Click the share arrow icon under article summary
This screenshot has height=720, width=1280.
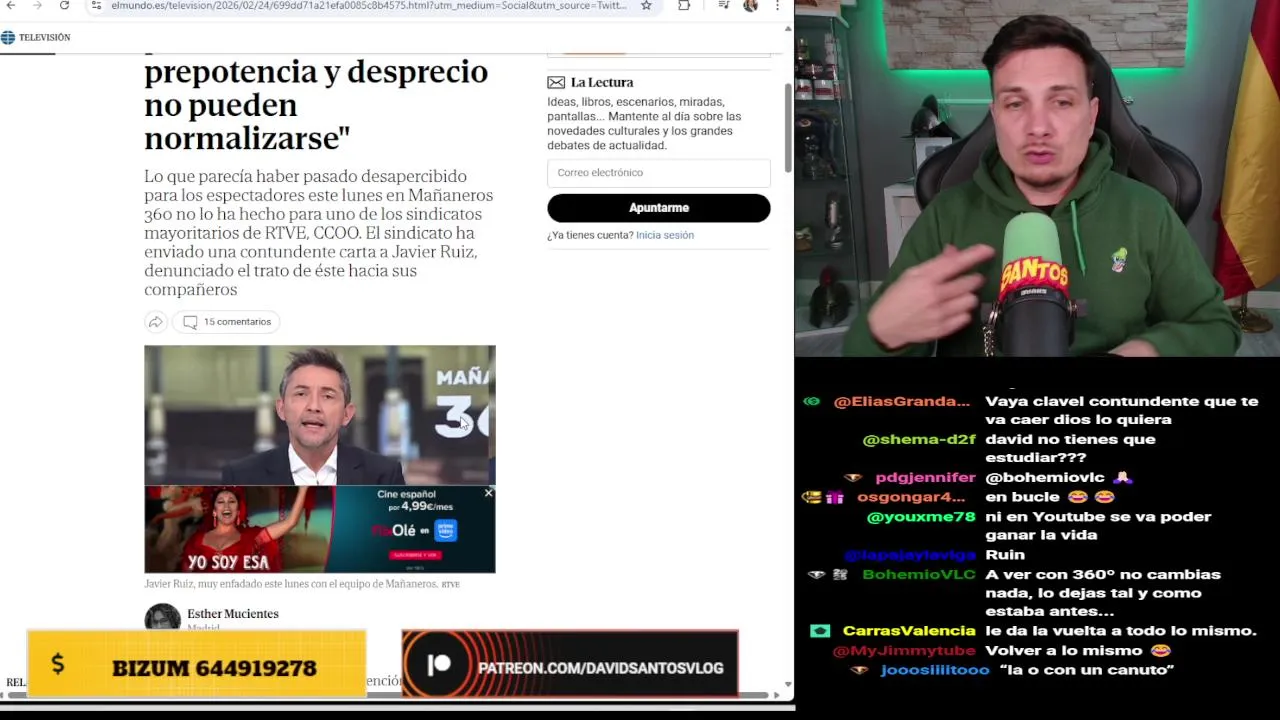coord(155,322)
